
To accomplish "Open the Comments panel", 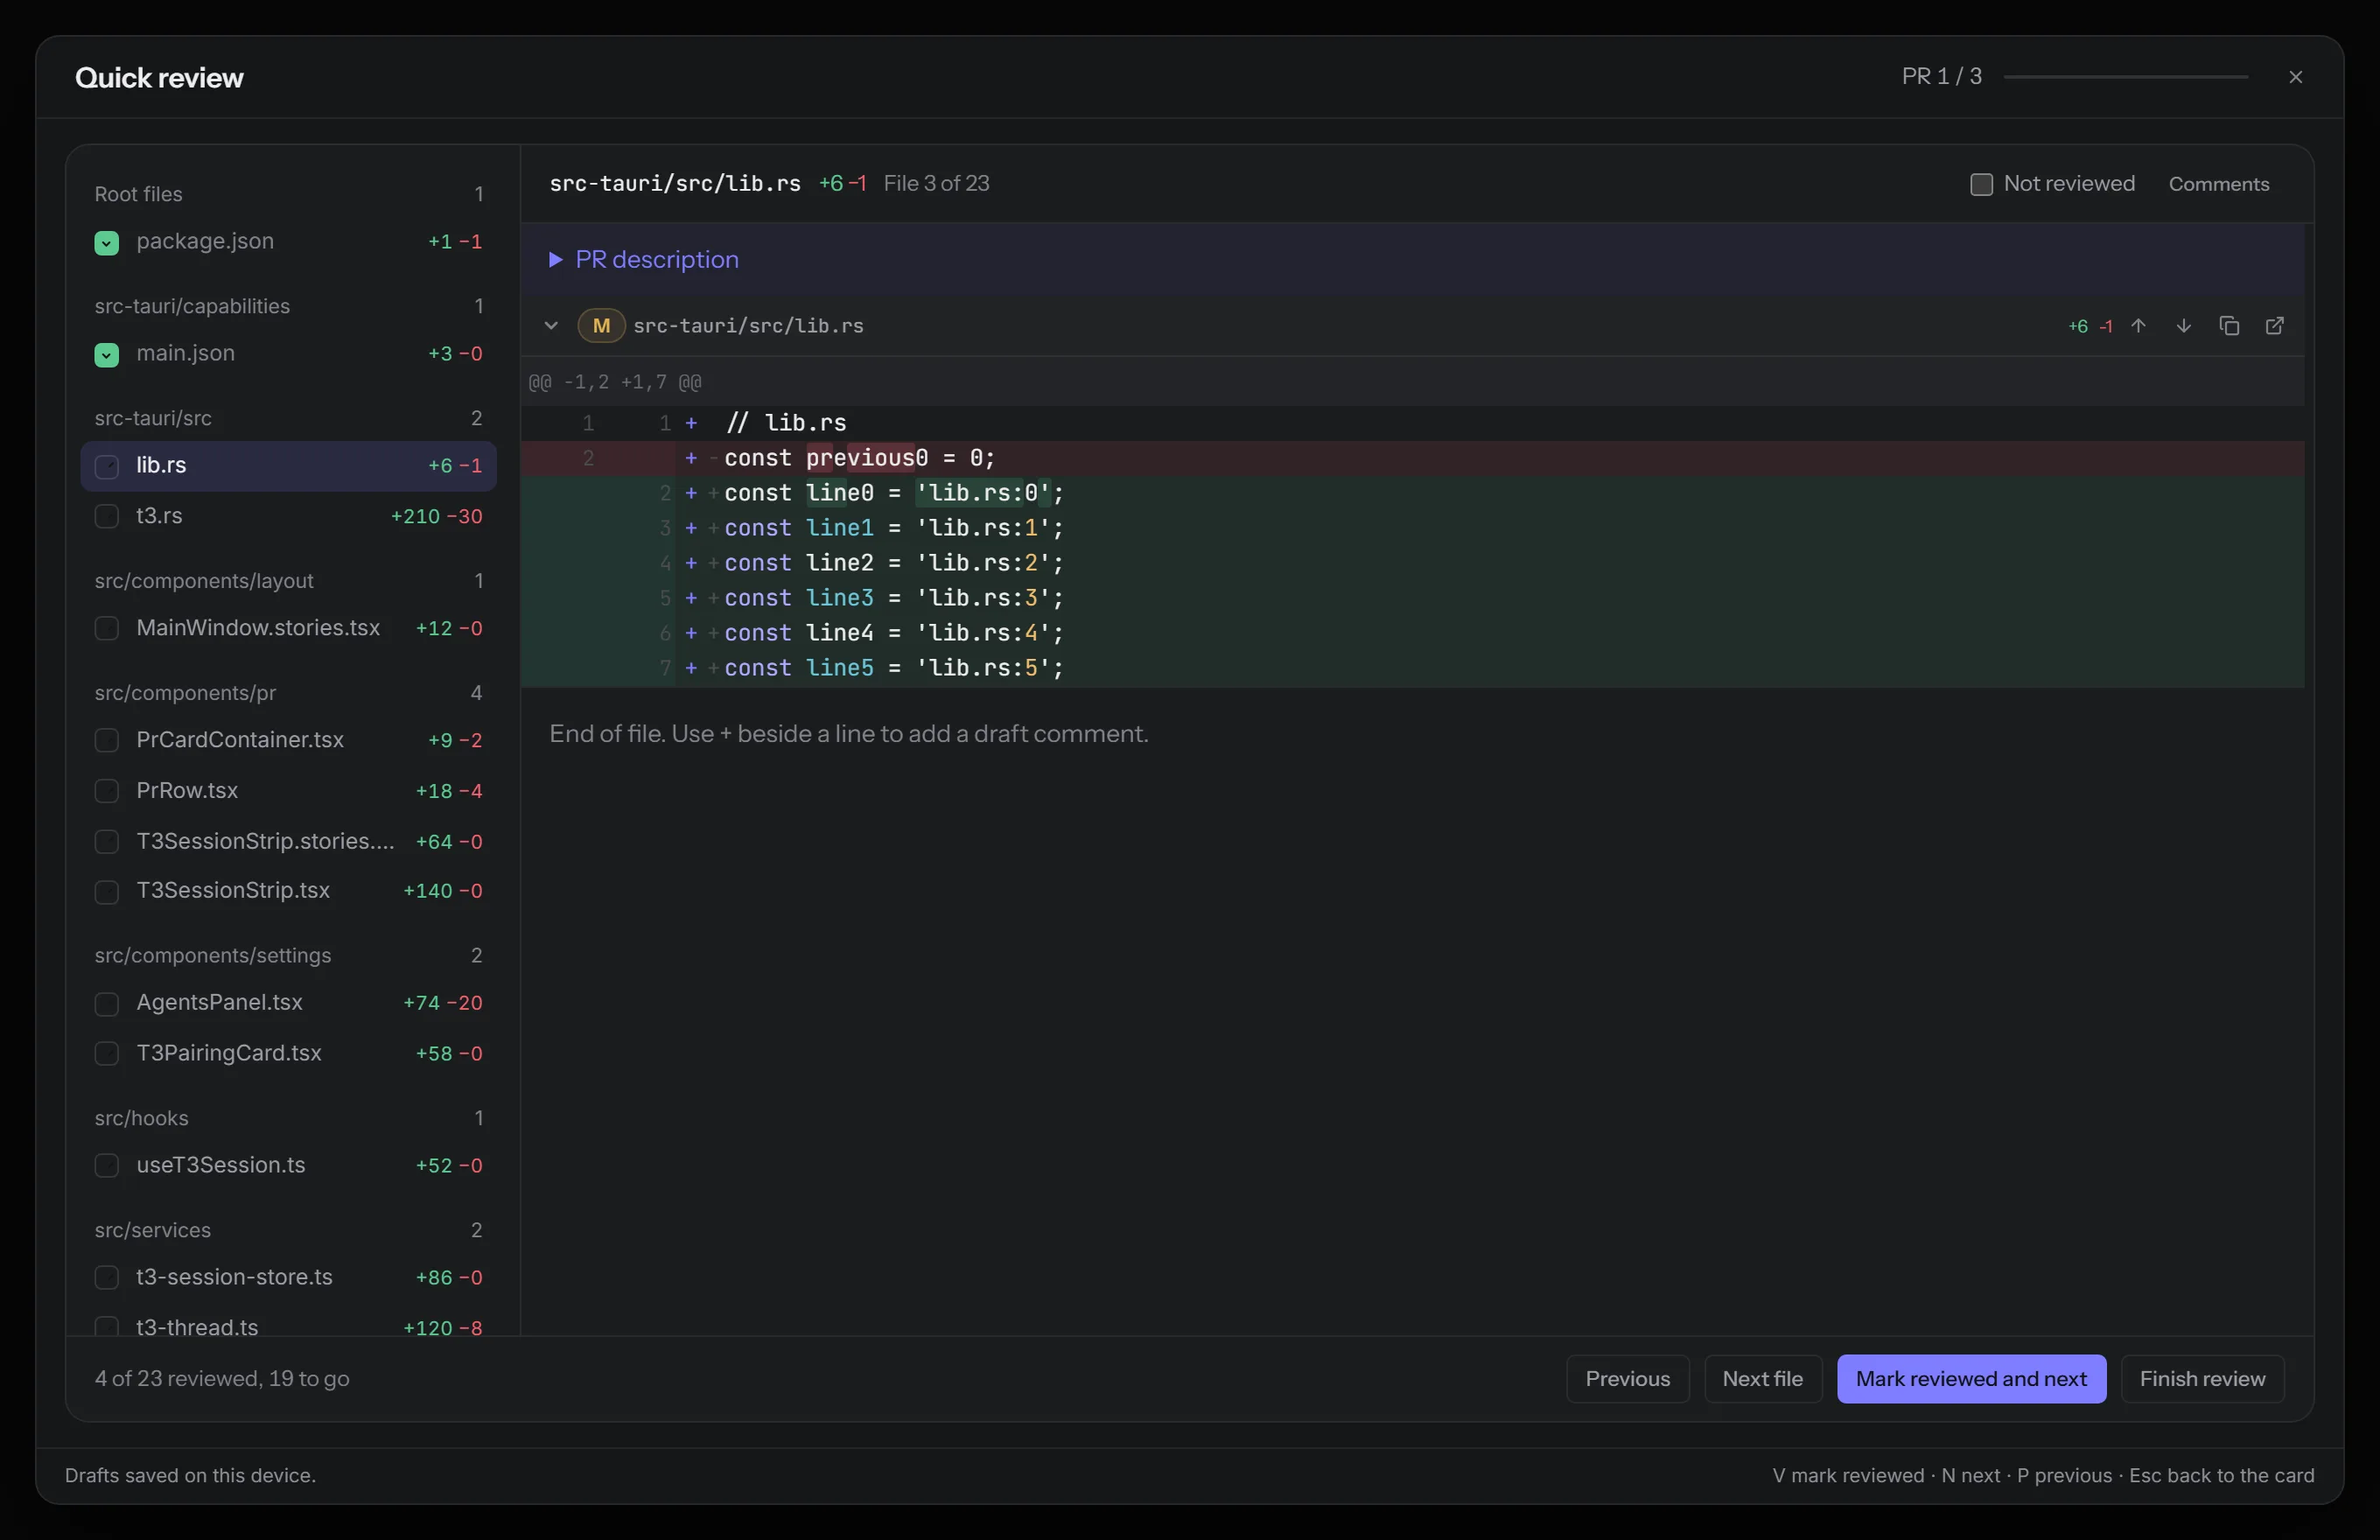I will [2218, 184].
